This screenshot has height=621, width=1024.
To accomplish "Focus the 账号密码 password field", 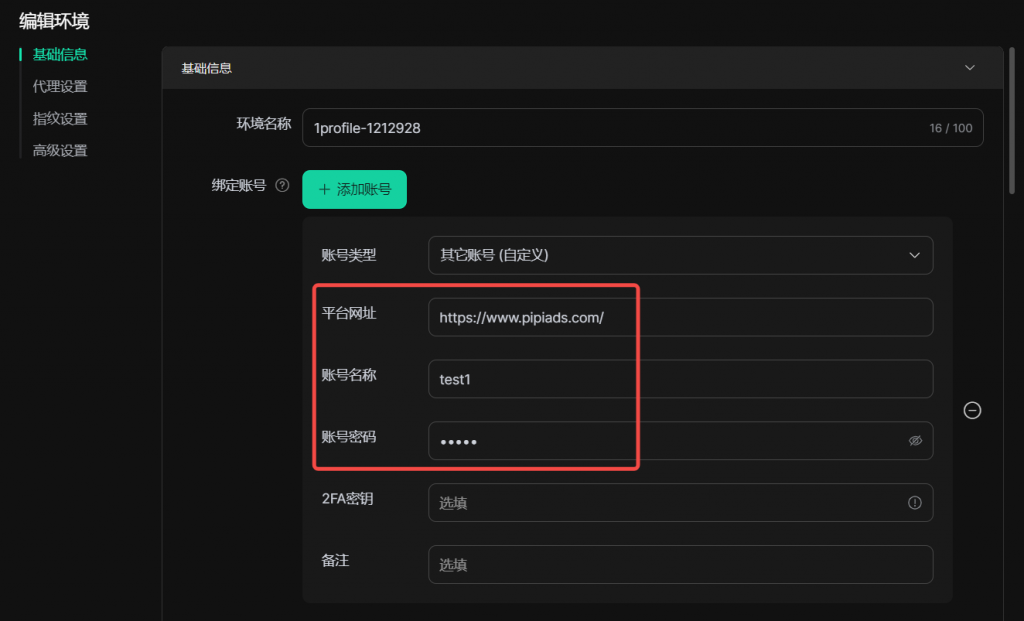I will (x=660, y=441).
